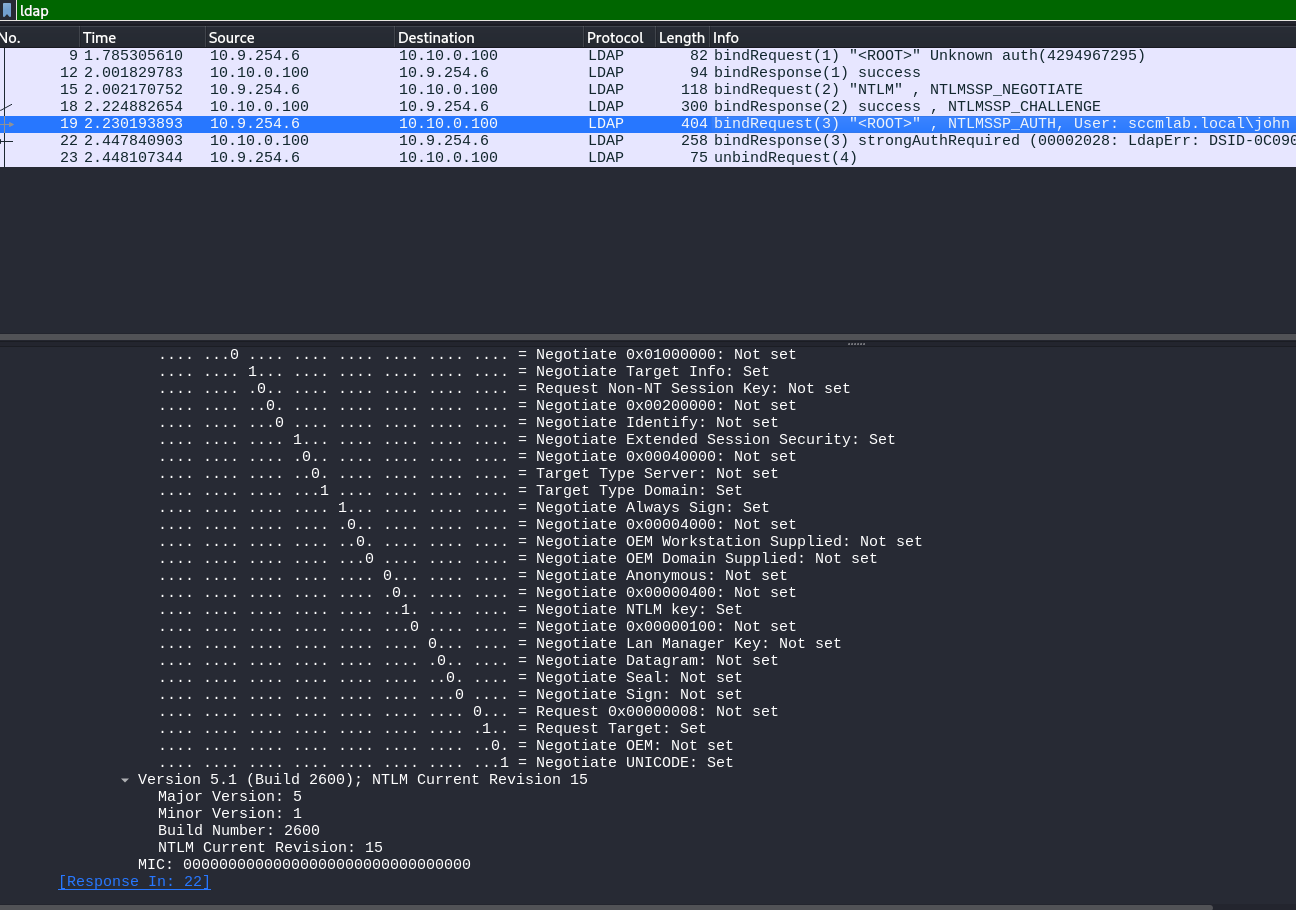Screen dimensions: 1296x910
Task: Click the splitter handle between panes
Action: point(856,343)
